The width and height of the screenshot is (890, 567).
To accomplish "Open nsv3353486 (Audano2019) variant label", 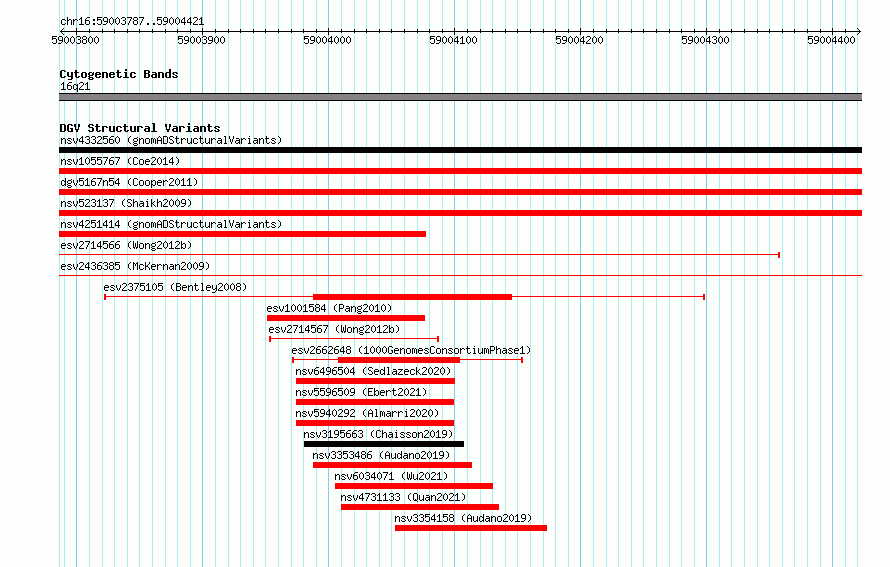I will [x=381, y=455].
